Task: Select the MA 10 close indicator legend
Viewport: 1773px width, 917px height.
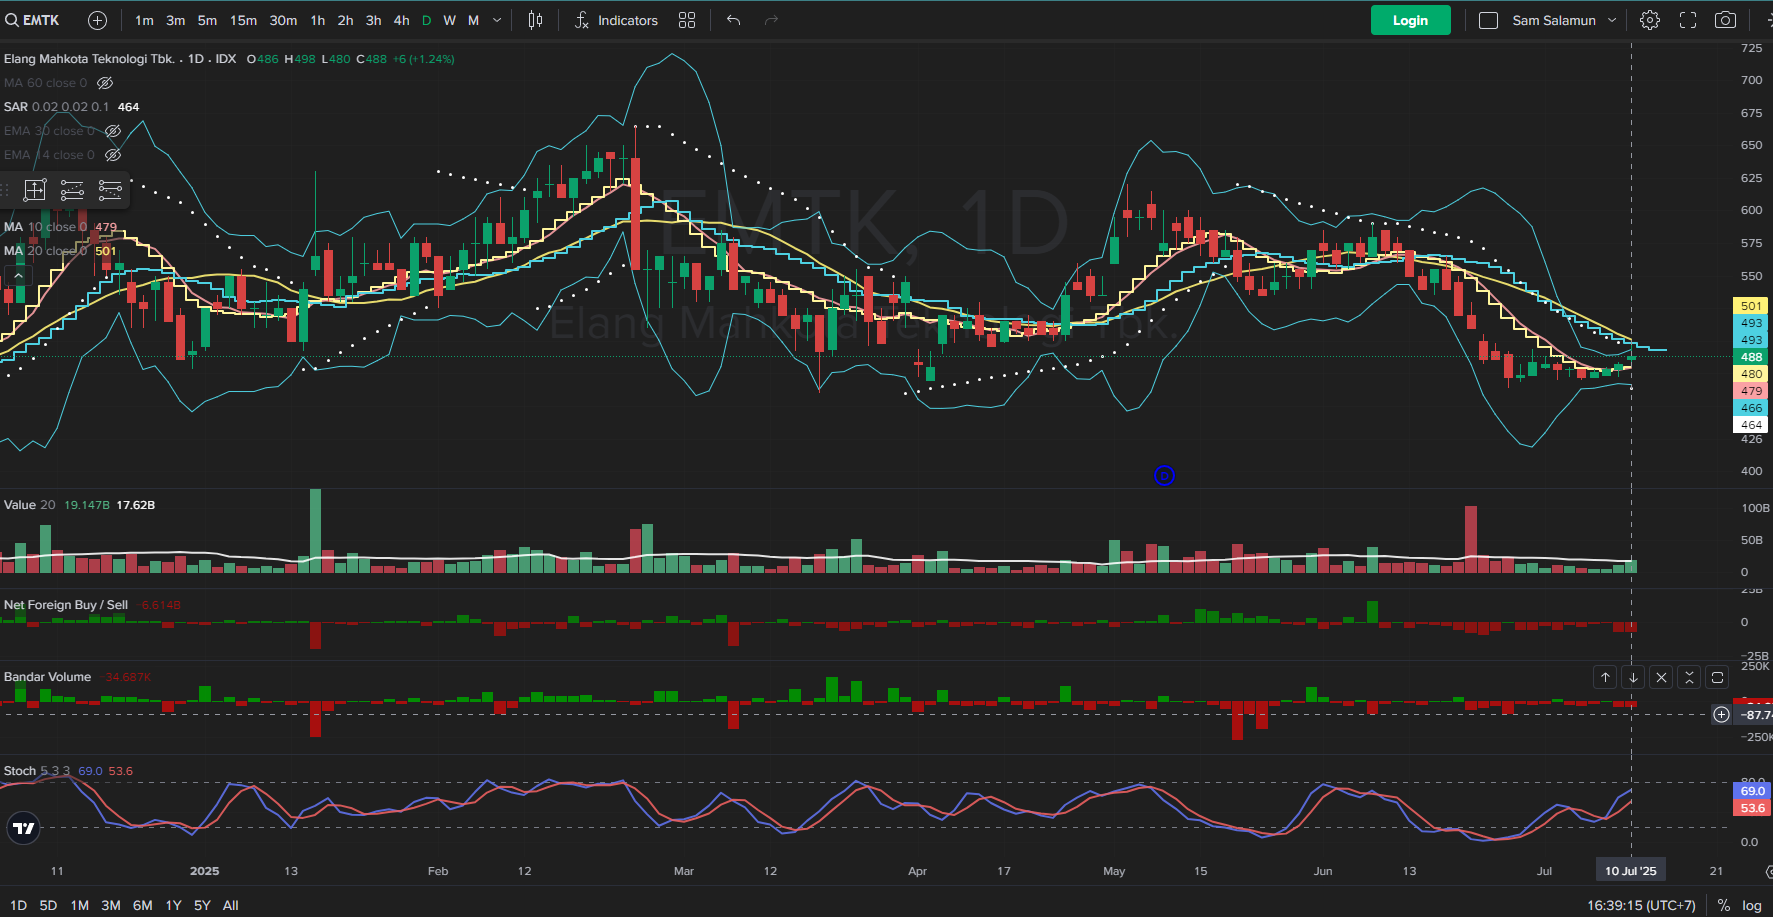Action: (x=60, y=227)
